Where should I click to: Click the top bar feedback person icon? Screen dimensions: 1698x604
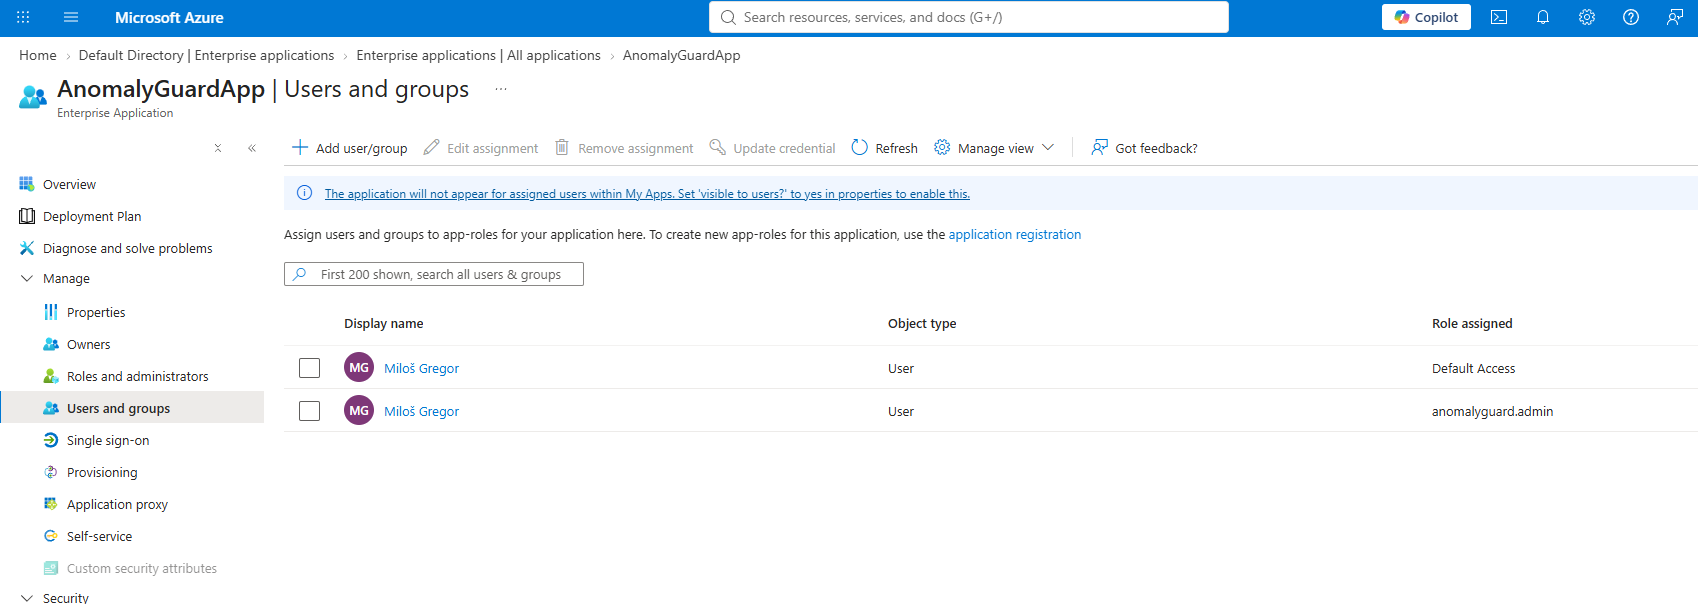coord(1675,17)
